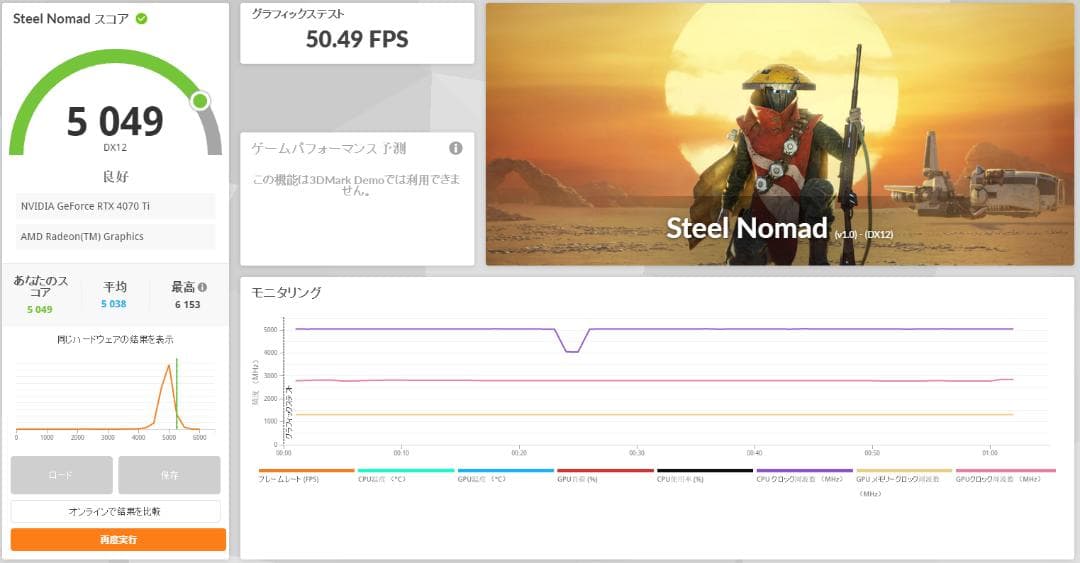Click the pink GPU clock line in monitoring graph

654,380
